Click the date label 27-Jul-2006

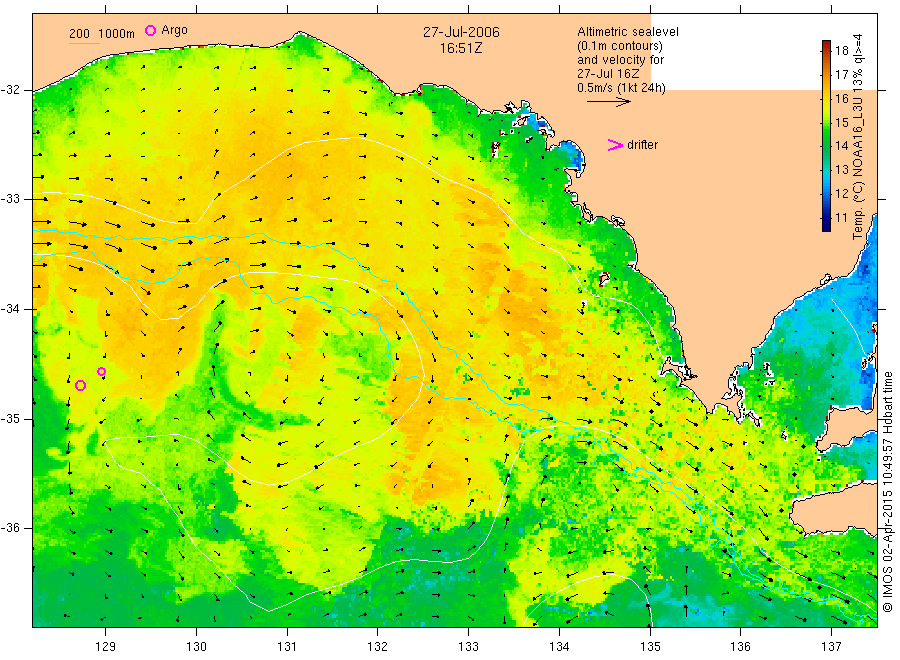[461, 32]
